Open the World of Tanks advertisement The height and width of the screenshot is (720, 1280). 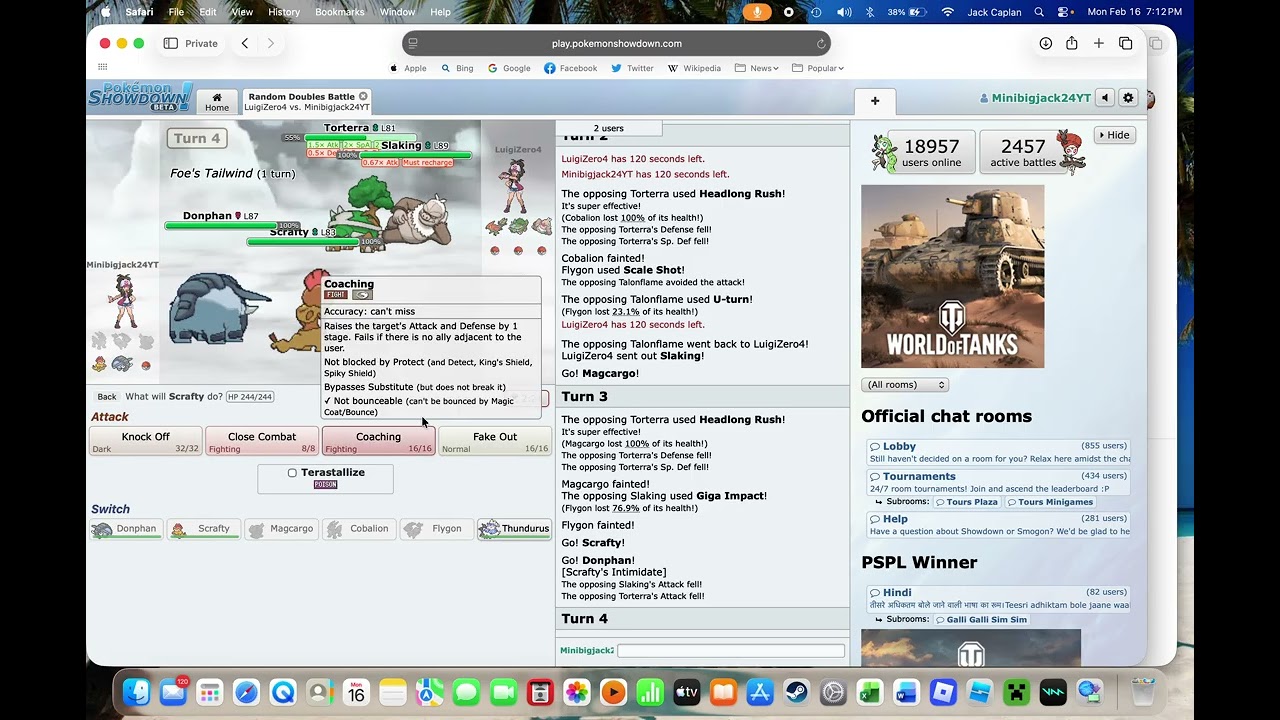[x=952, y=276]
